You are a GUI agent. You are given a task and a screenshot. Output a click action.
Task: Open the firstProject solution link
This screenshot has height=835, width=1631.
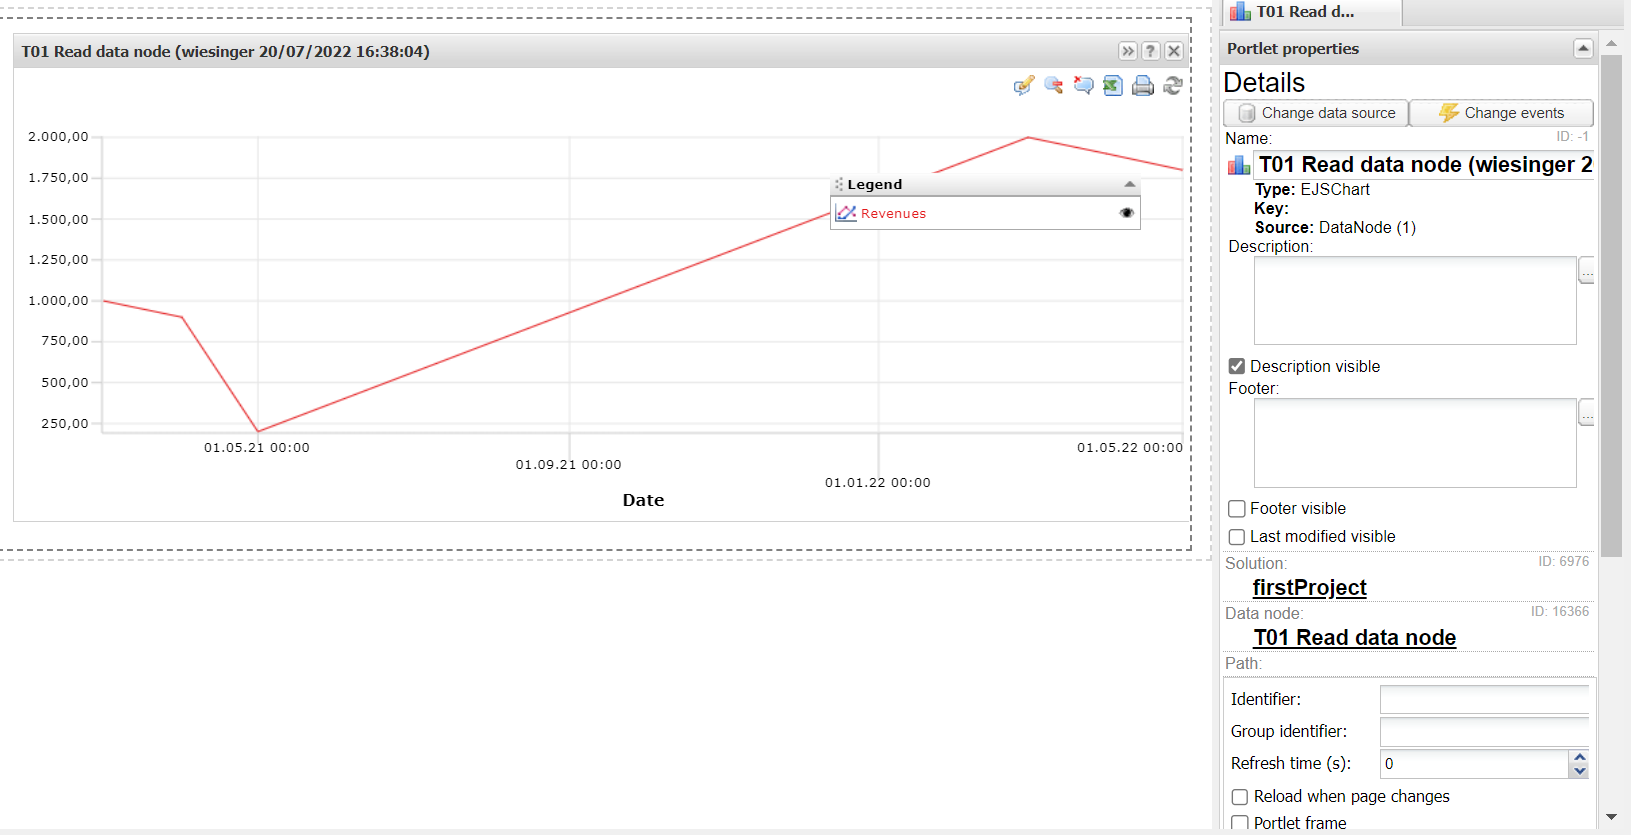pyautogui.click(x=1309, y=588)
